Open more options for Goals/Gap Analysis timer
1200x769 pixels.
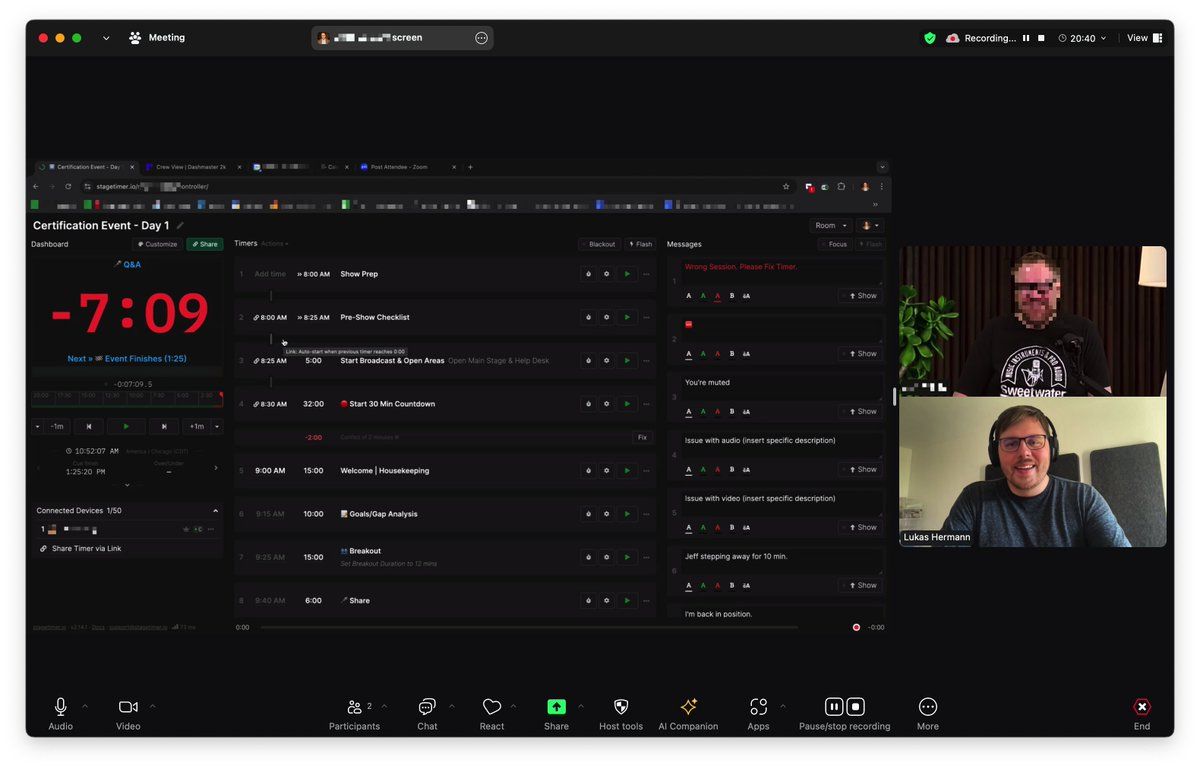(x=646, y=514)
